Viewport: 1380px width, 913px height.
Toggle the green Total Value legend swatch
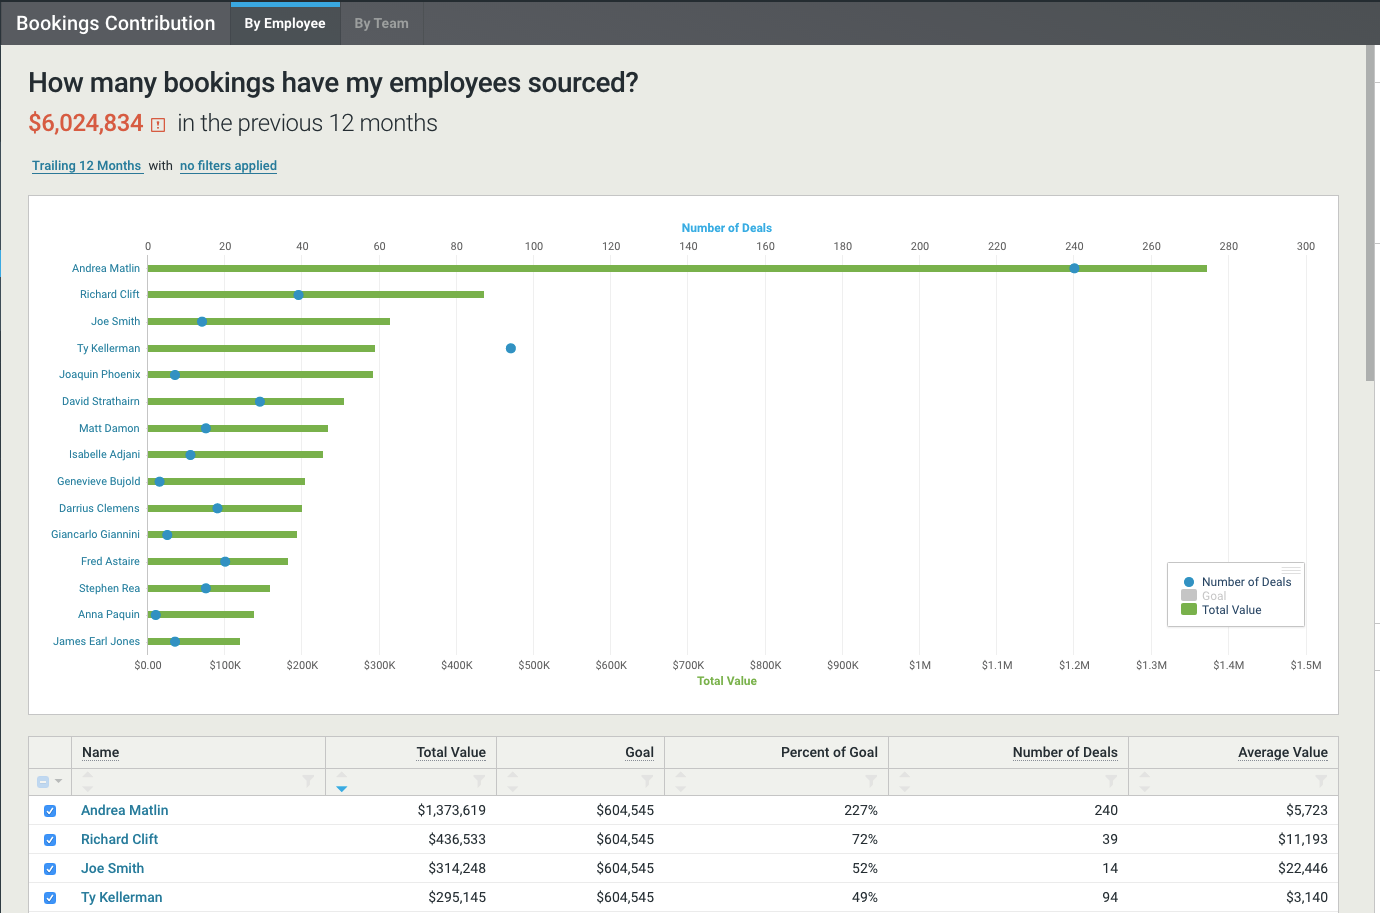click(1189, 610)
